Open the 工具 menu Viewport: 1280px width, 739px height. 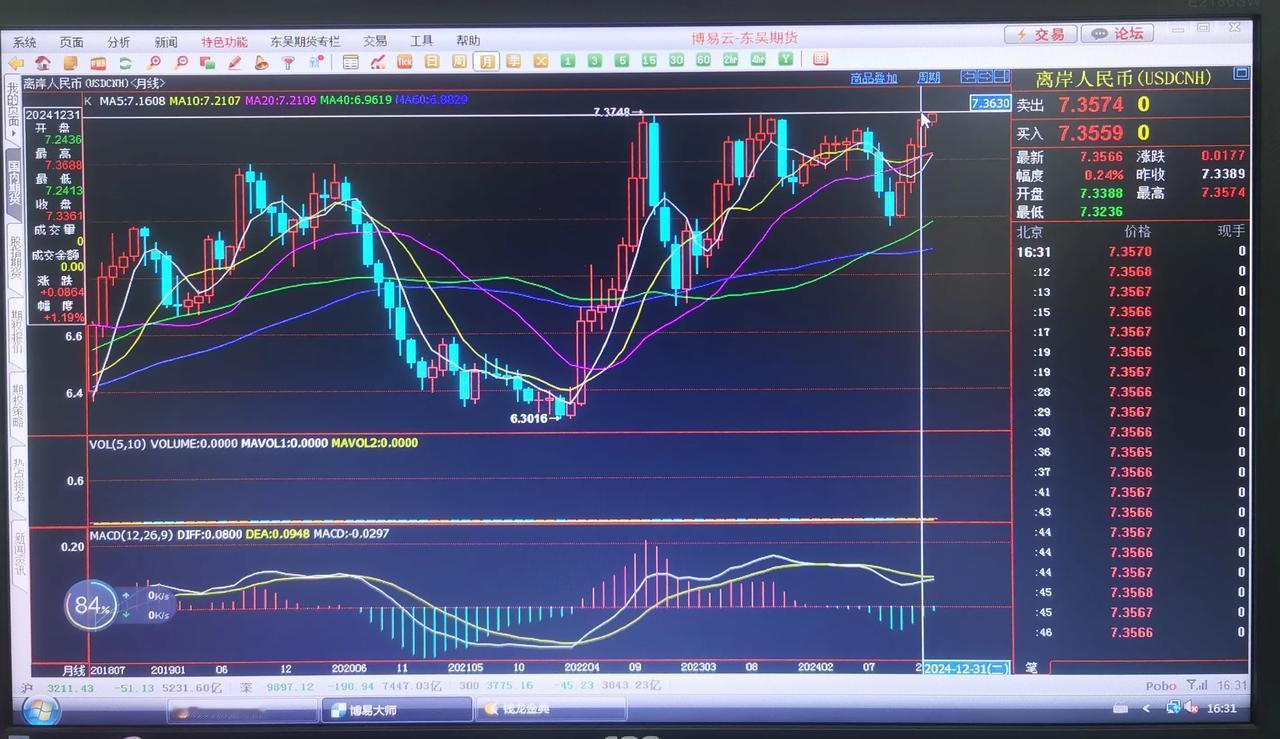(x=422, y=41)
